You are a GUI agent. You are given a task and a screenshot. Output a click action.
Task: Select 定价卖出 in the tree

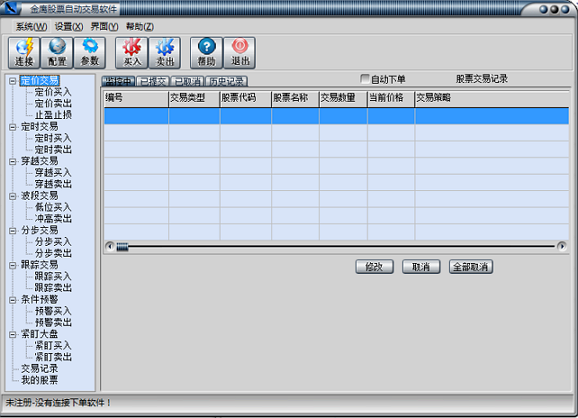(53, 104)
